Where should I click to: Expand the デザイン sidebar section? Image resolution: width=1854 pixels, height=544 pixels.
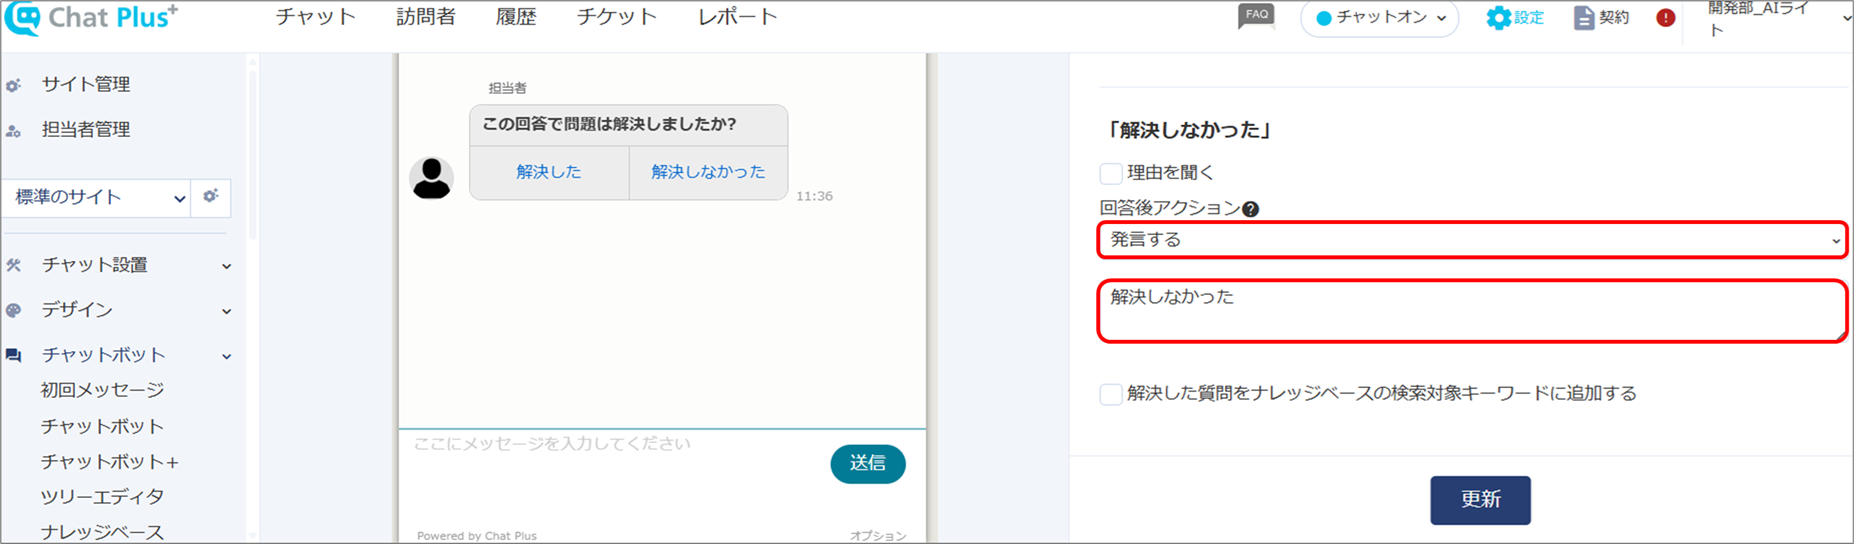click(x=227, y=311)
